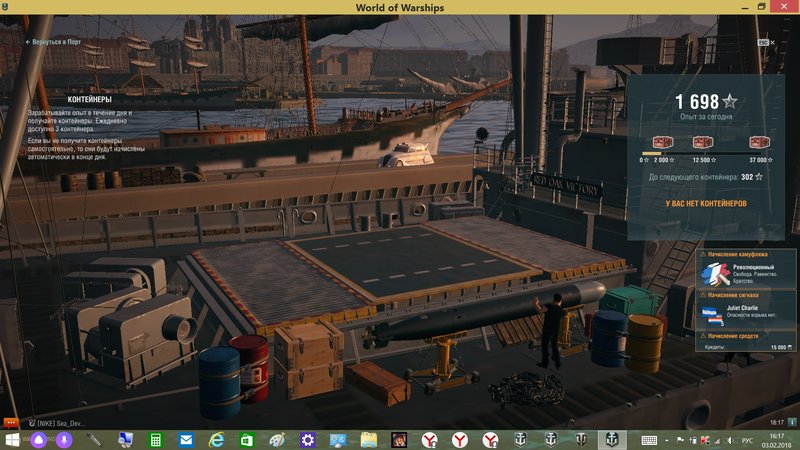
Task: Click the Кредиты 15 000 amount
Action: (781, 347)
